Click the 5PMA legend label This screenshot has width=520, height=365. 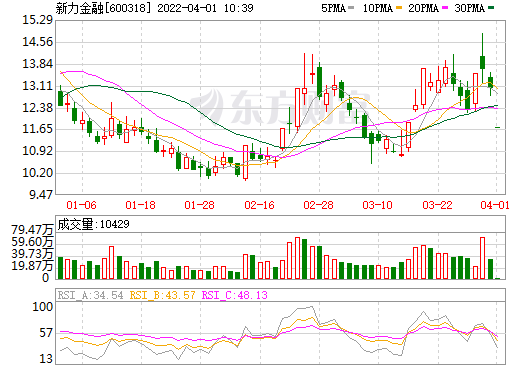(333, 8)
